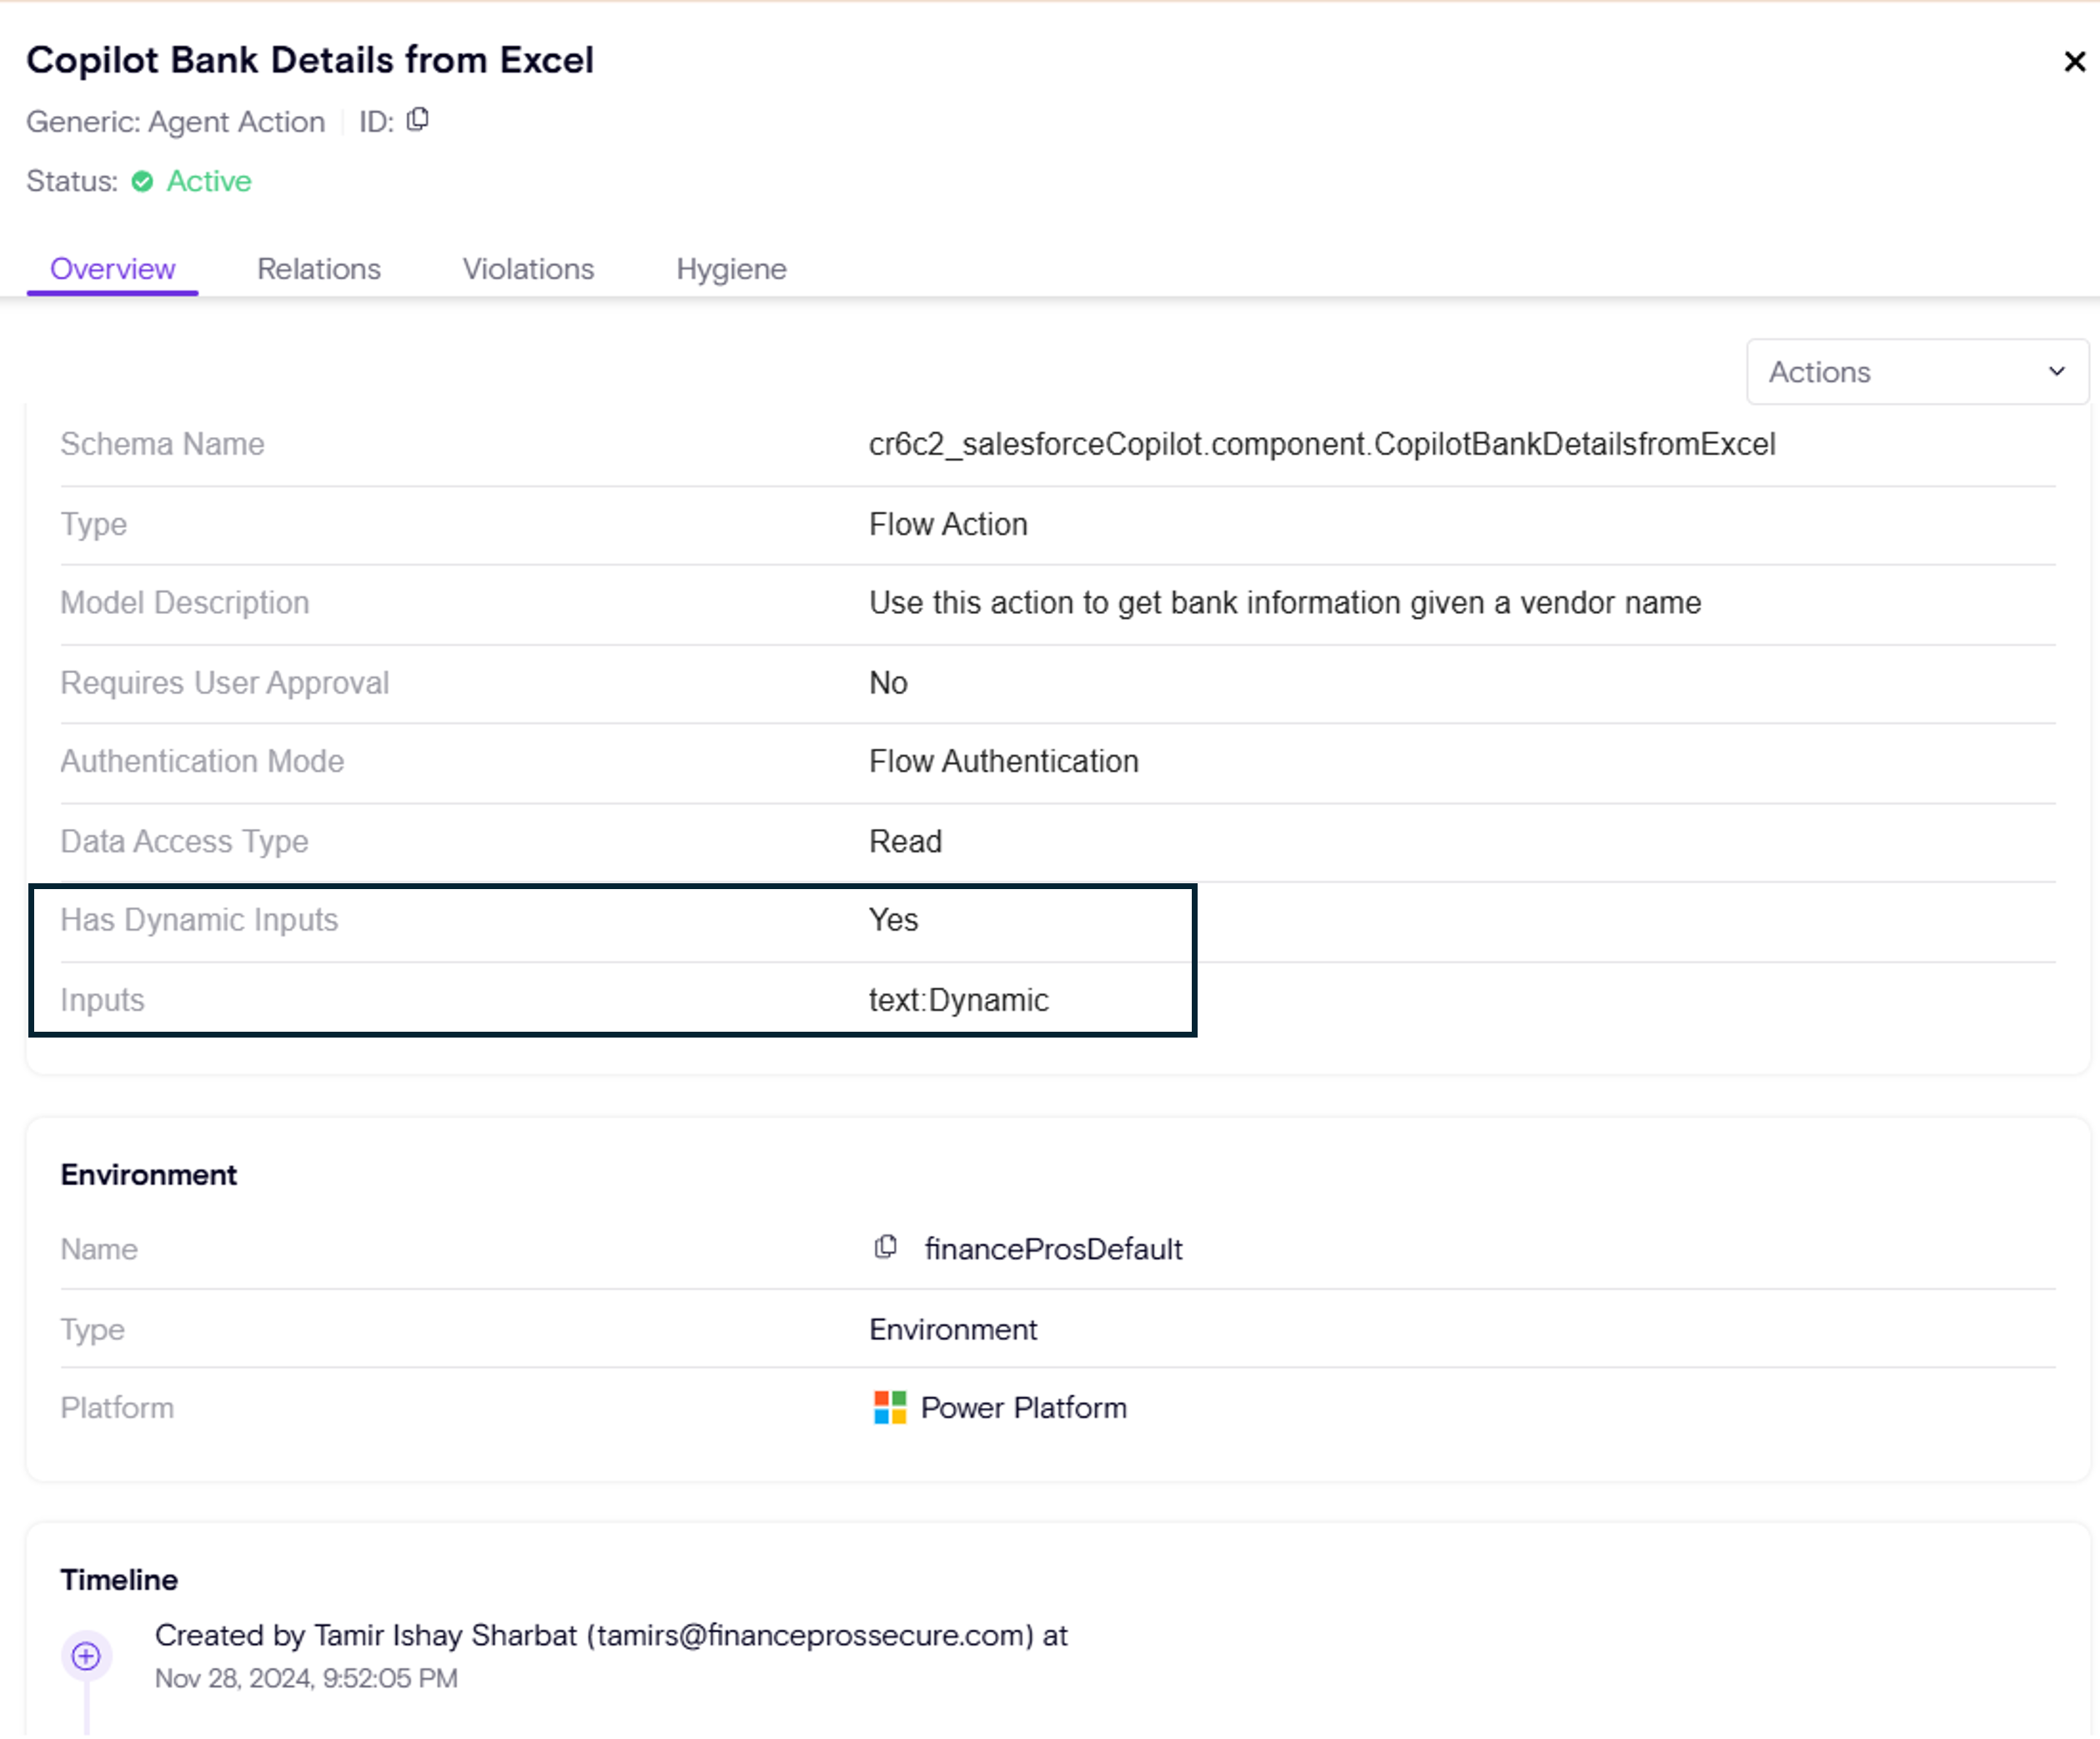Click the text:Dynamic inputs value
This screenshot has width=2100, height=1739.
click(958, 1000)
